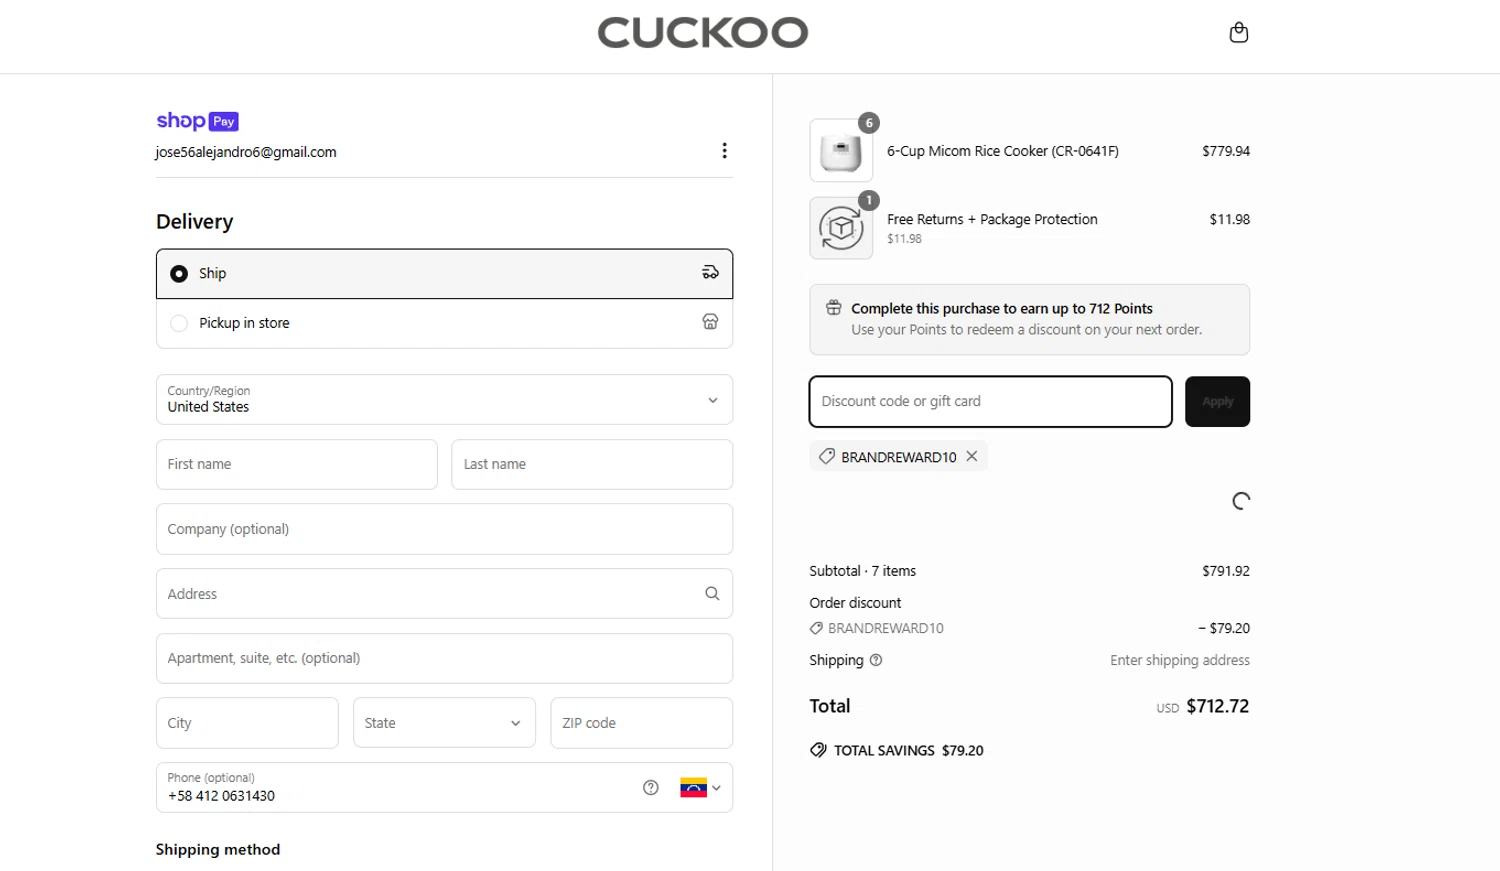Image resolution: width=1500 pixels, height=871 pixels.
Task: Click Free Returns + Package Protection text
Action: [x=992, y=219]
